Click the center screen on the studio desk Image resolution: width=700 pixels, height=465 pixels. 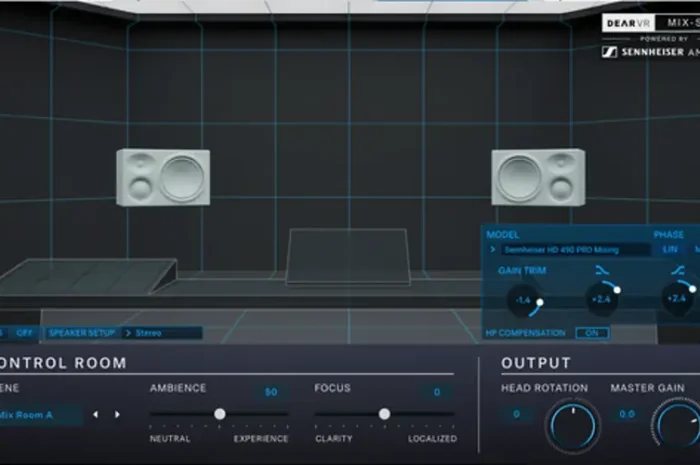click(348, 257)
